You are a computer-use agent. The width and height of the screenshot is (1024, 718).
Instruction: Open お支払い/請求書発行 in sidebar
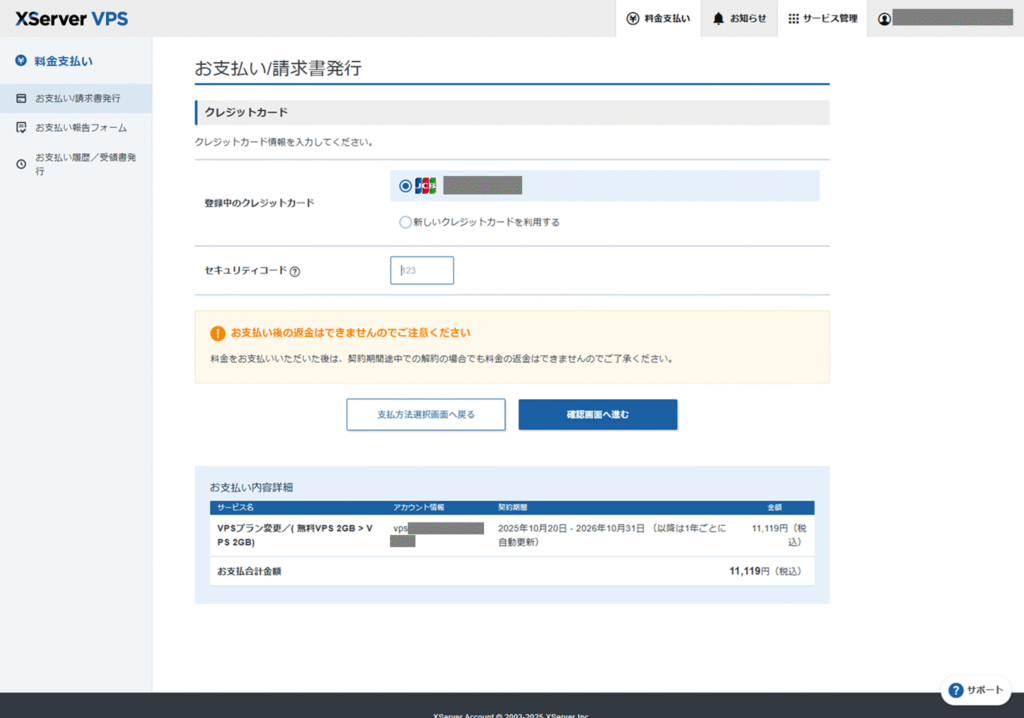[77, 98]
